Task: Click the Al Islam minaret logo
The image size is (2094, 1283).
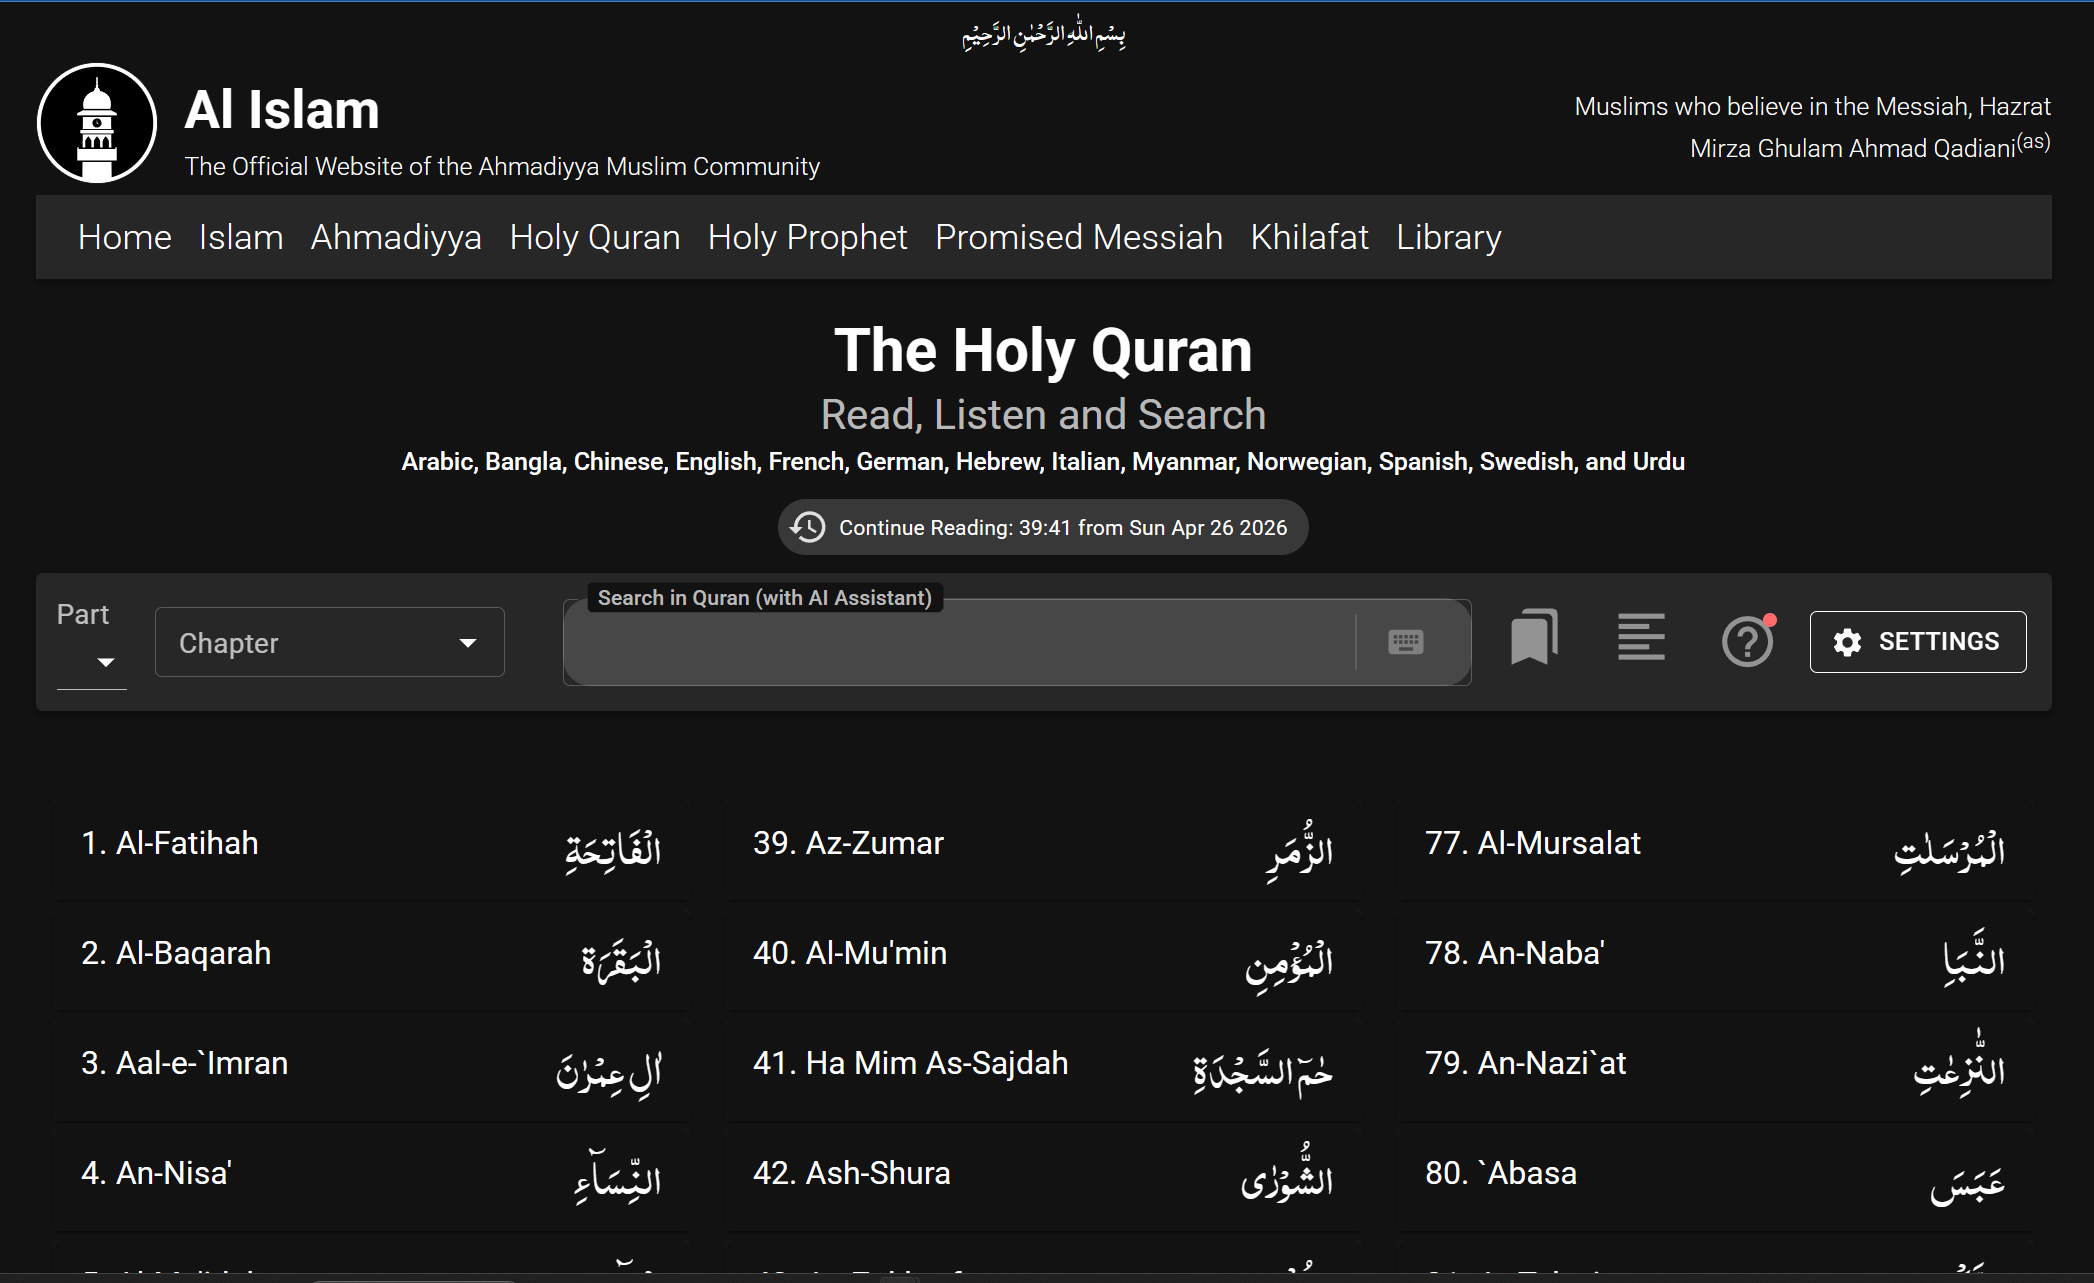Action: [97, 123]
